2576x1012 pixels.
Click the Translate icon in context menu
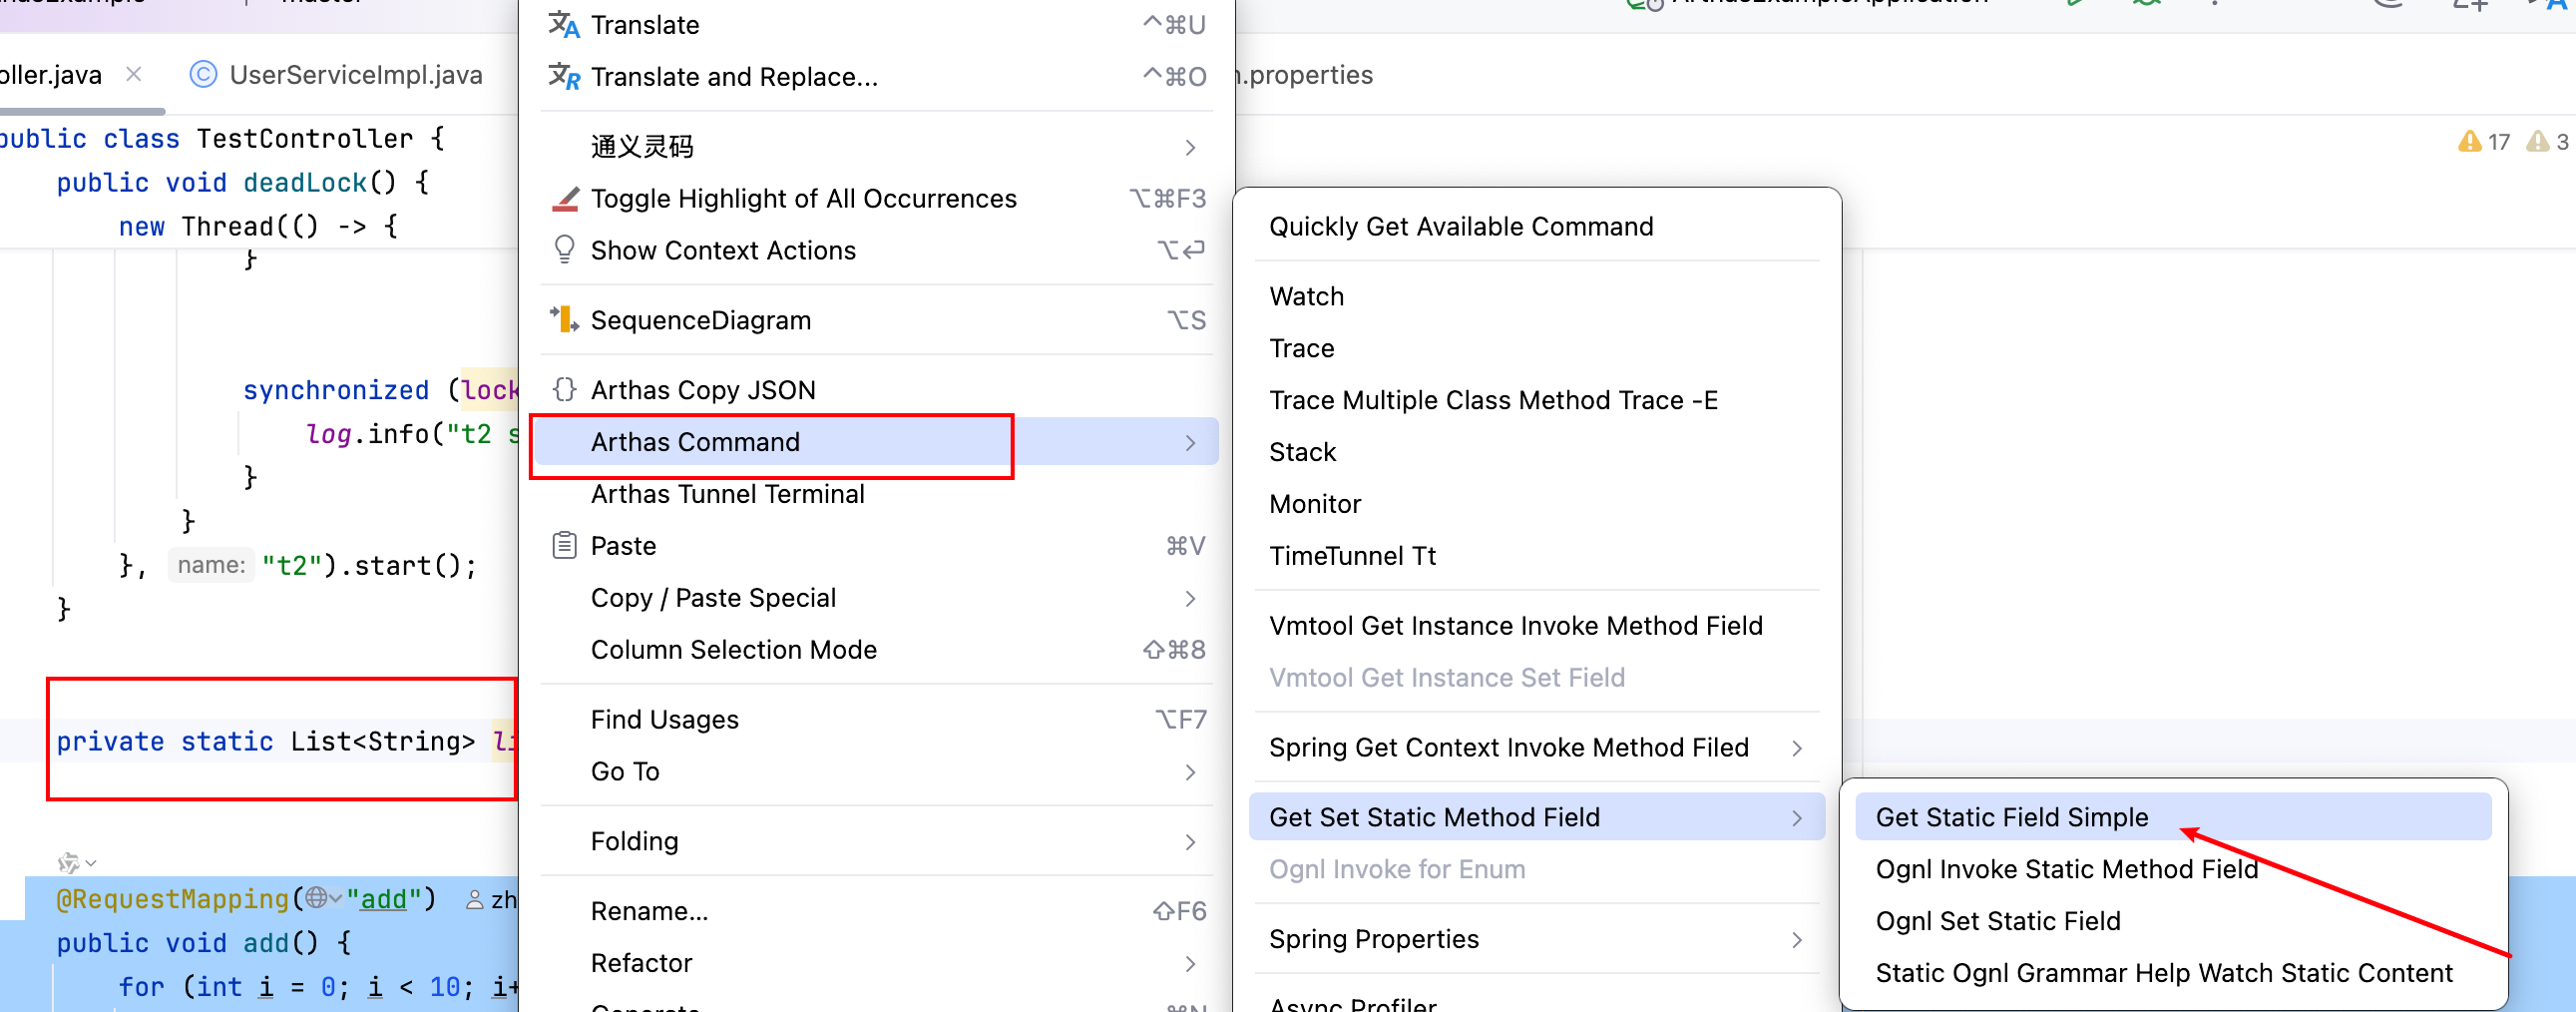point(564,25)
